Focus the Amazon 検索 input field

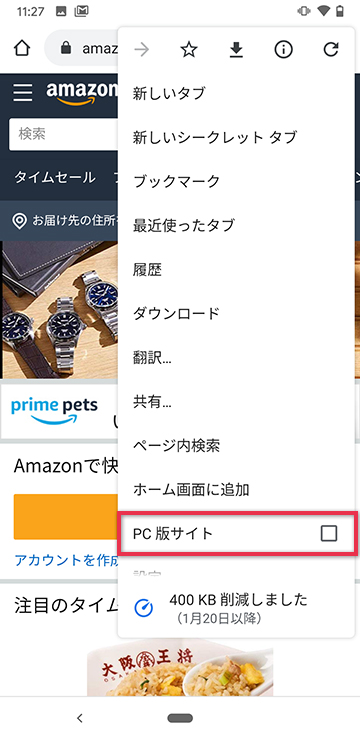(x=63, y=134)
